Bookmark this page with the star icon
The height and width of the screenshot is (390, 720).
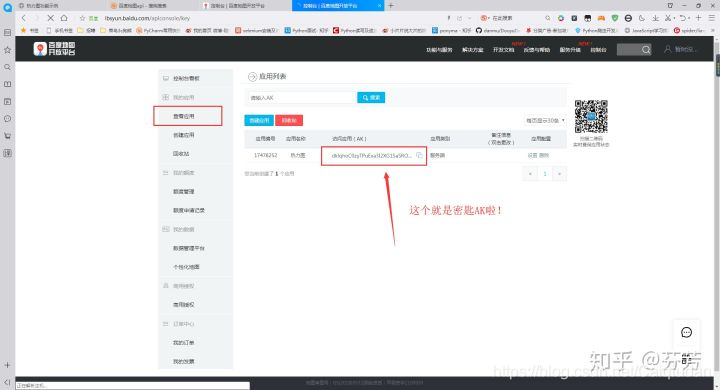coord(83,18)
